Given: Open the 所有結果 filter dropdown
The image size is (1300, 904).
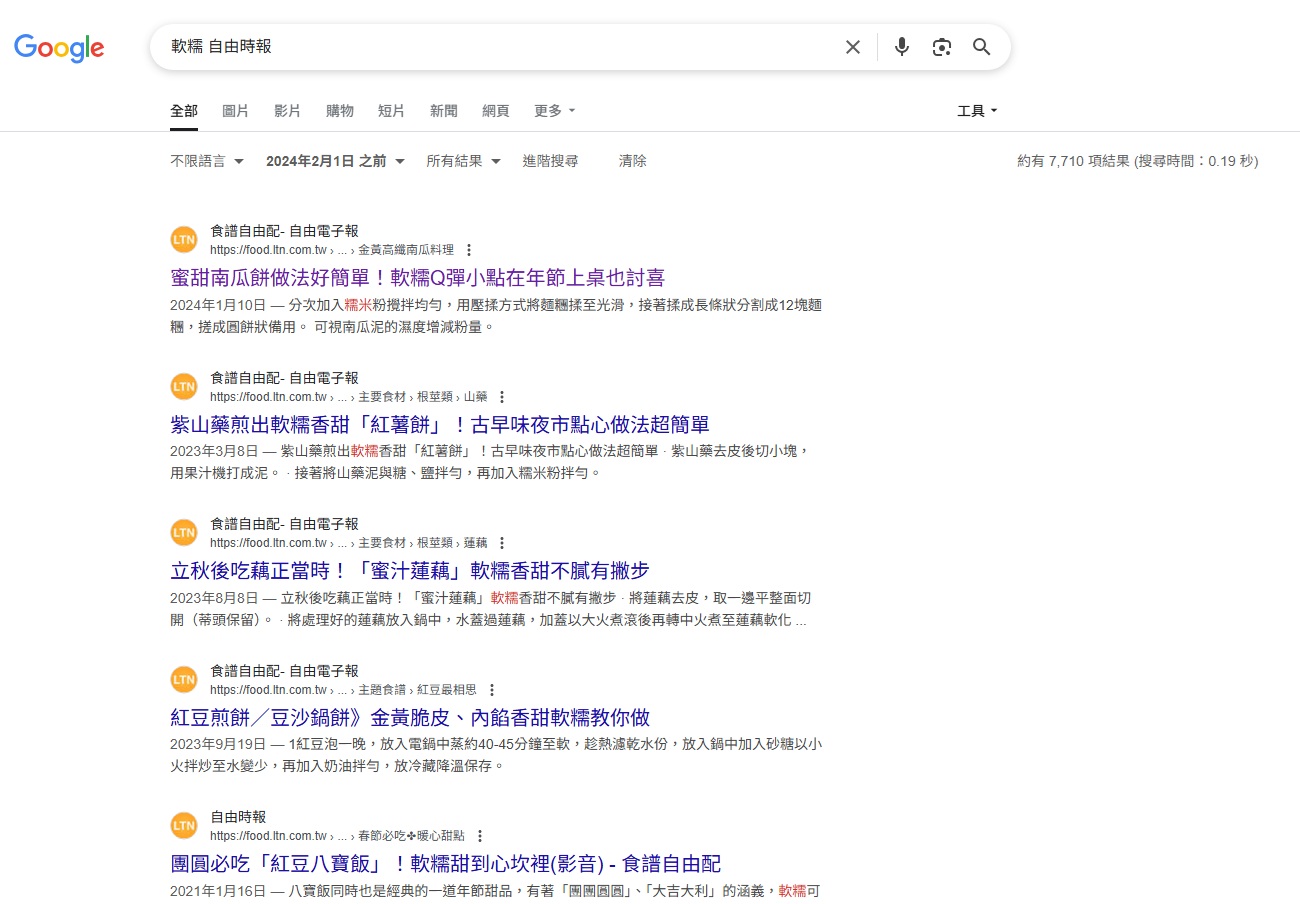Looking at the screenshot, I should click(463, 161).
